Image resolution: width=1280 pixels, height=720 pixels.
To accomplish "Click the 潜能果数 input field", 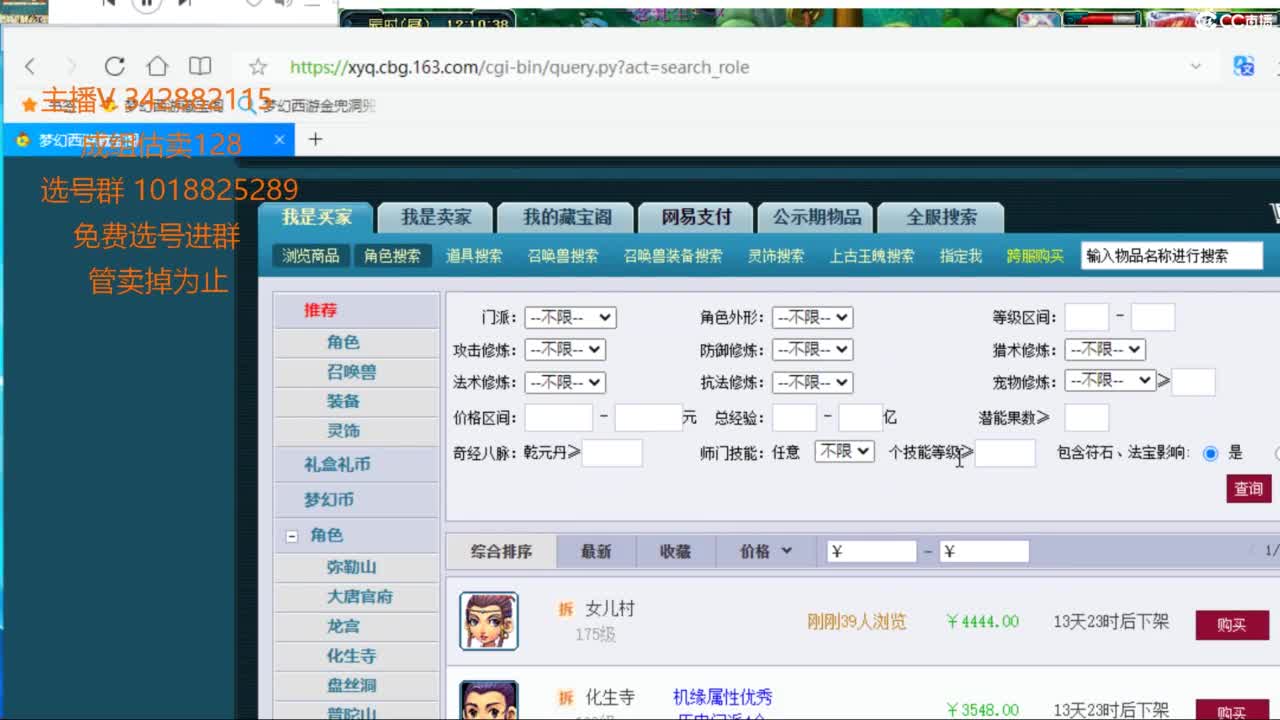I will (x=1087, y=417).
